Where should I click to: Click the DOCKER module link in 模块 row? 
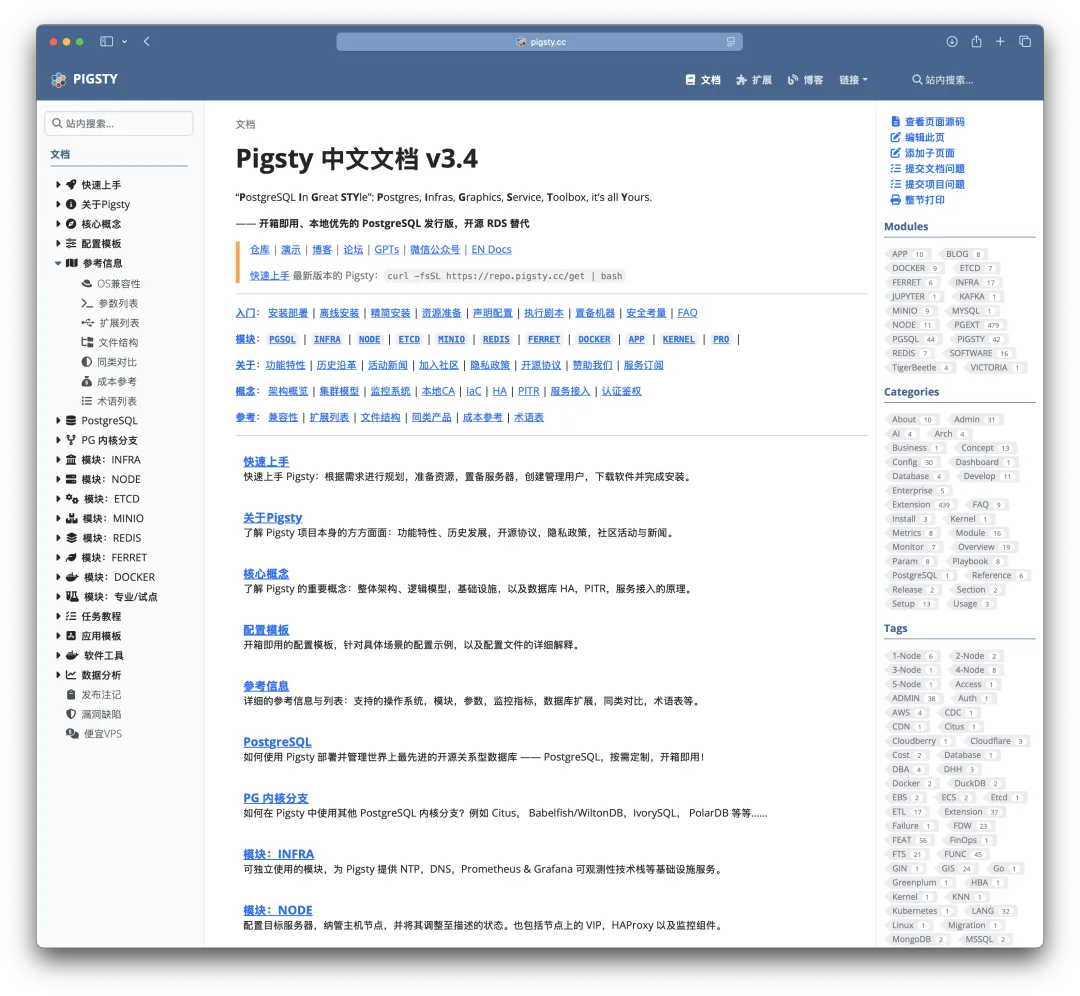pyautogui.click(x=594, y=340)
